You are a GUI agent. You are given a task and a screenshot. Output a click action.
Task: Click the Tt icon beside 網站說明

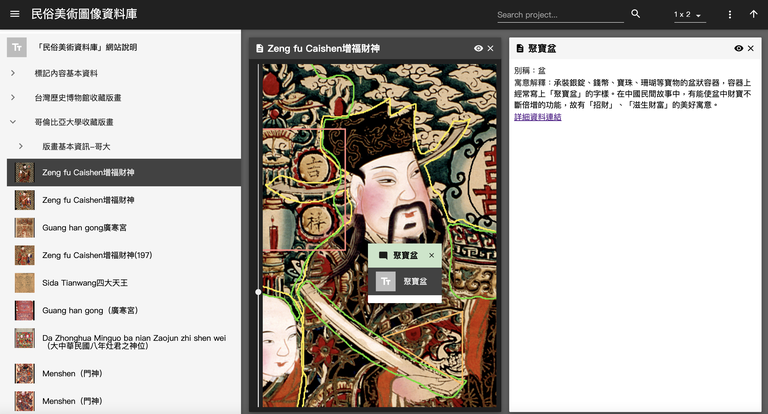coord(17,48)
